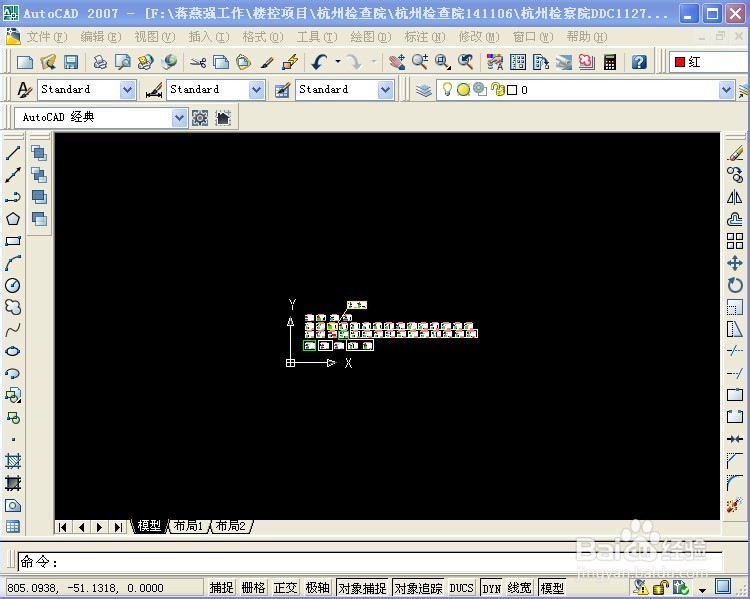Viewport: 750px width, 599px height.
Task: Switch to the 布局1 layout tab
Action: (x=188, y=526)
